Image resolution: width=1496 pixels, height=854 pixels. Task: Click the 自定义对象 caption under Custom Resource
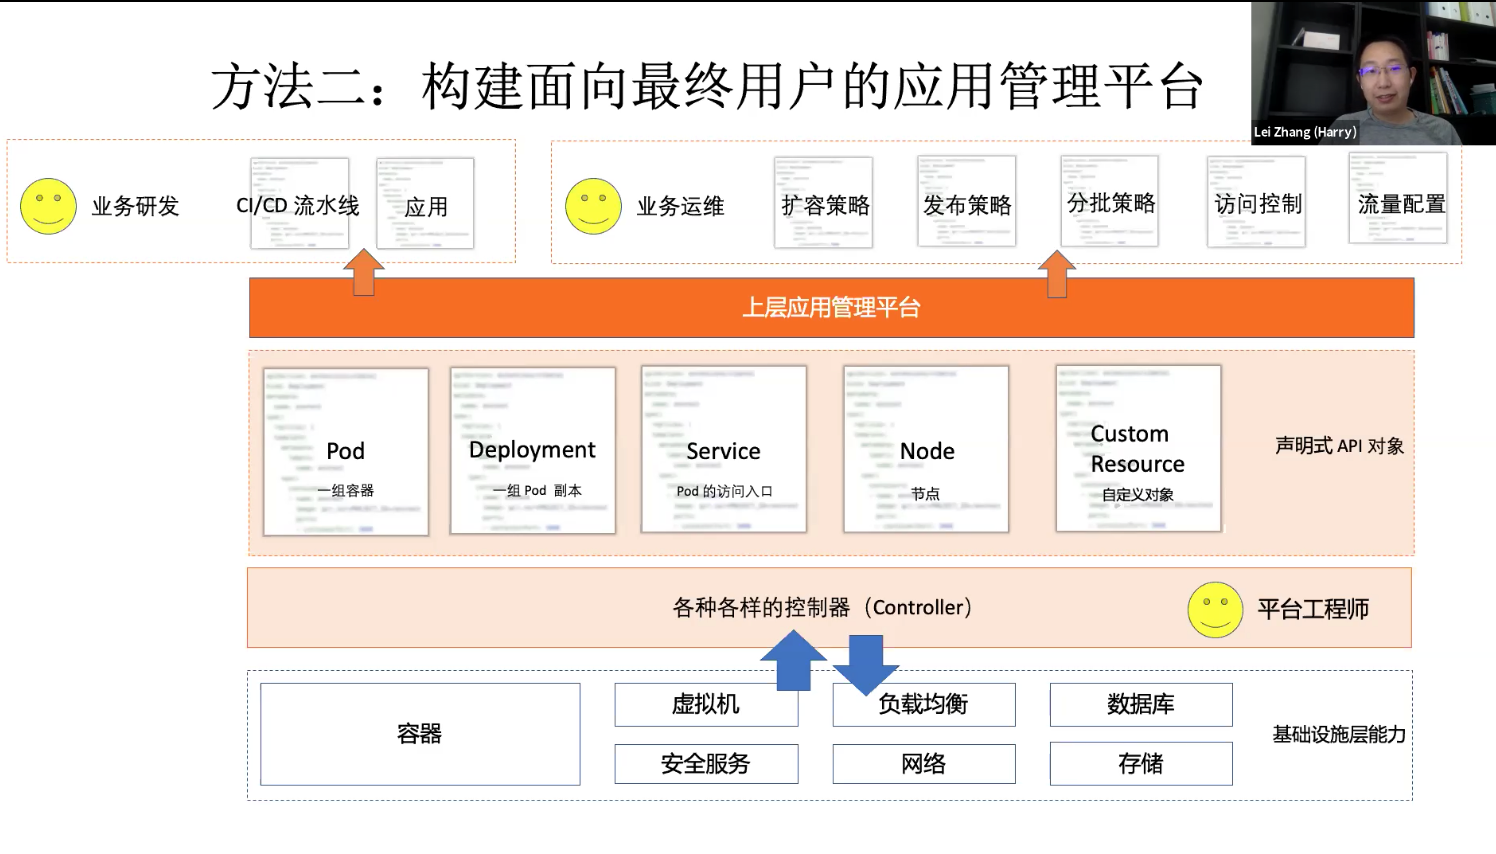coord(1138,495)
